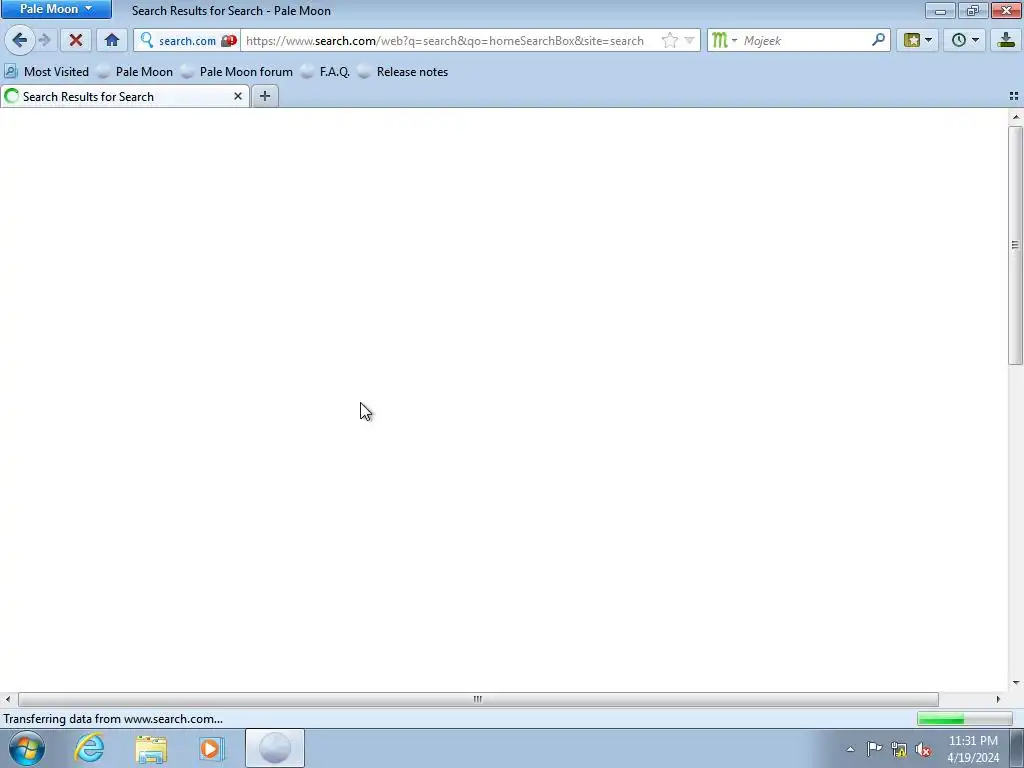This screenshot has height=768, width=1024.
Task: Click the horizontal scrollbar left arrow
Action: 7,699
